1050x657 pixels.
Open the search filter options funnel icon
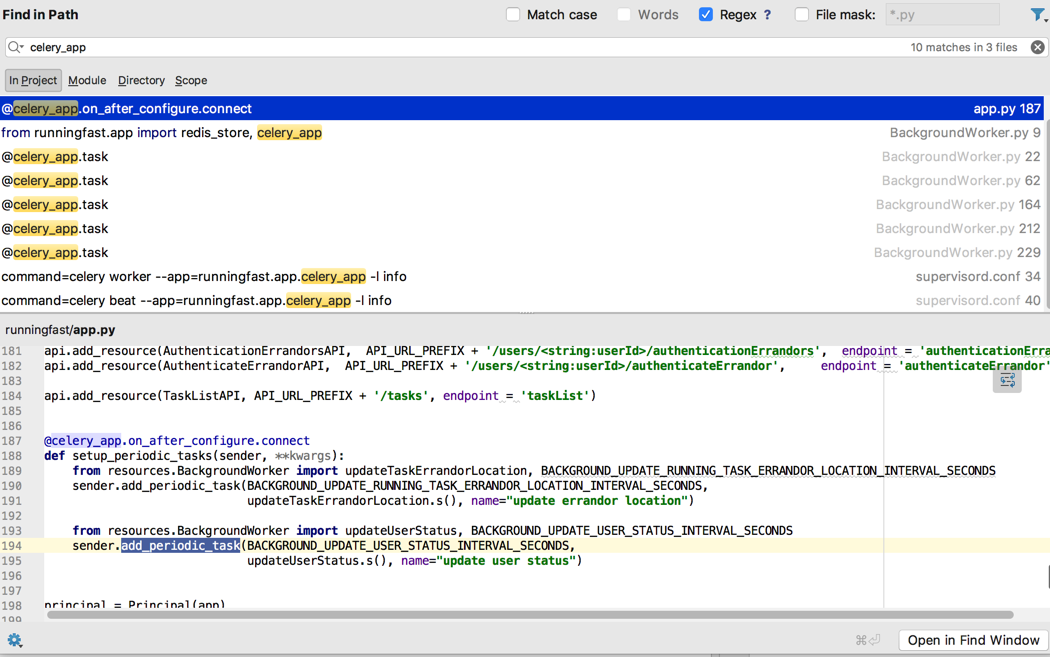point(1037,15)
